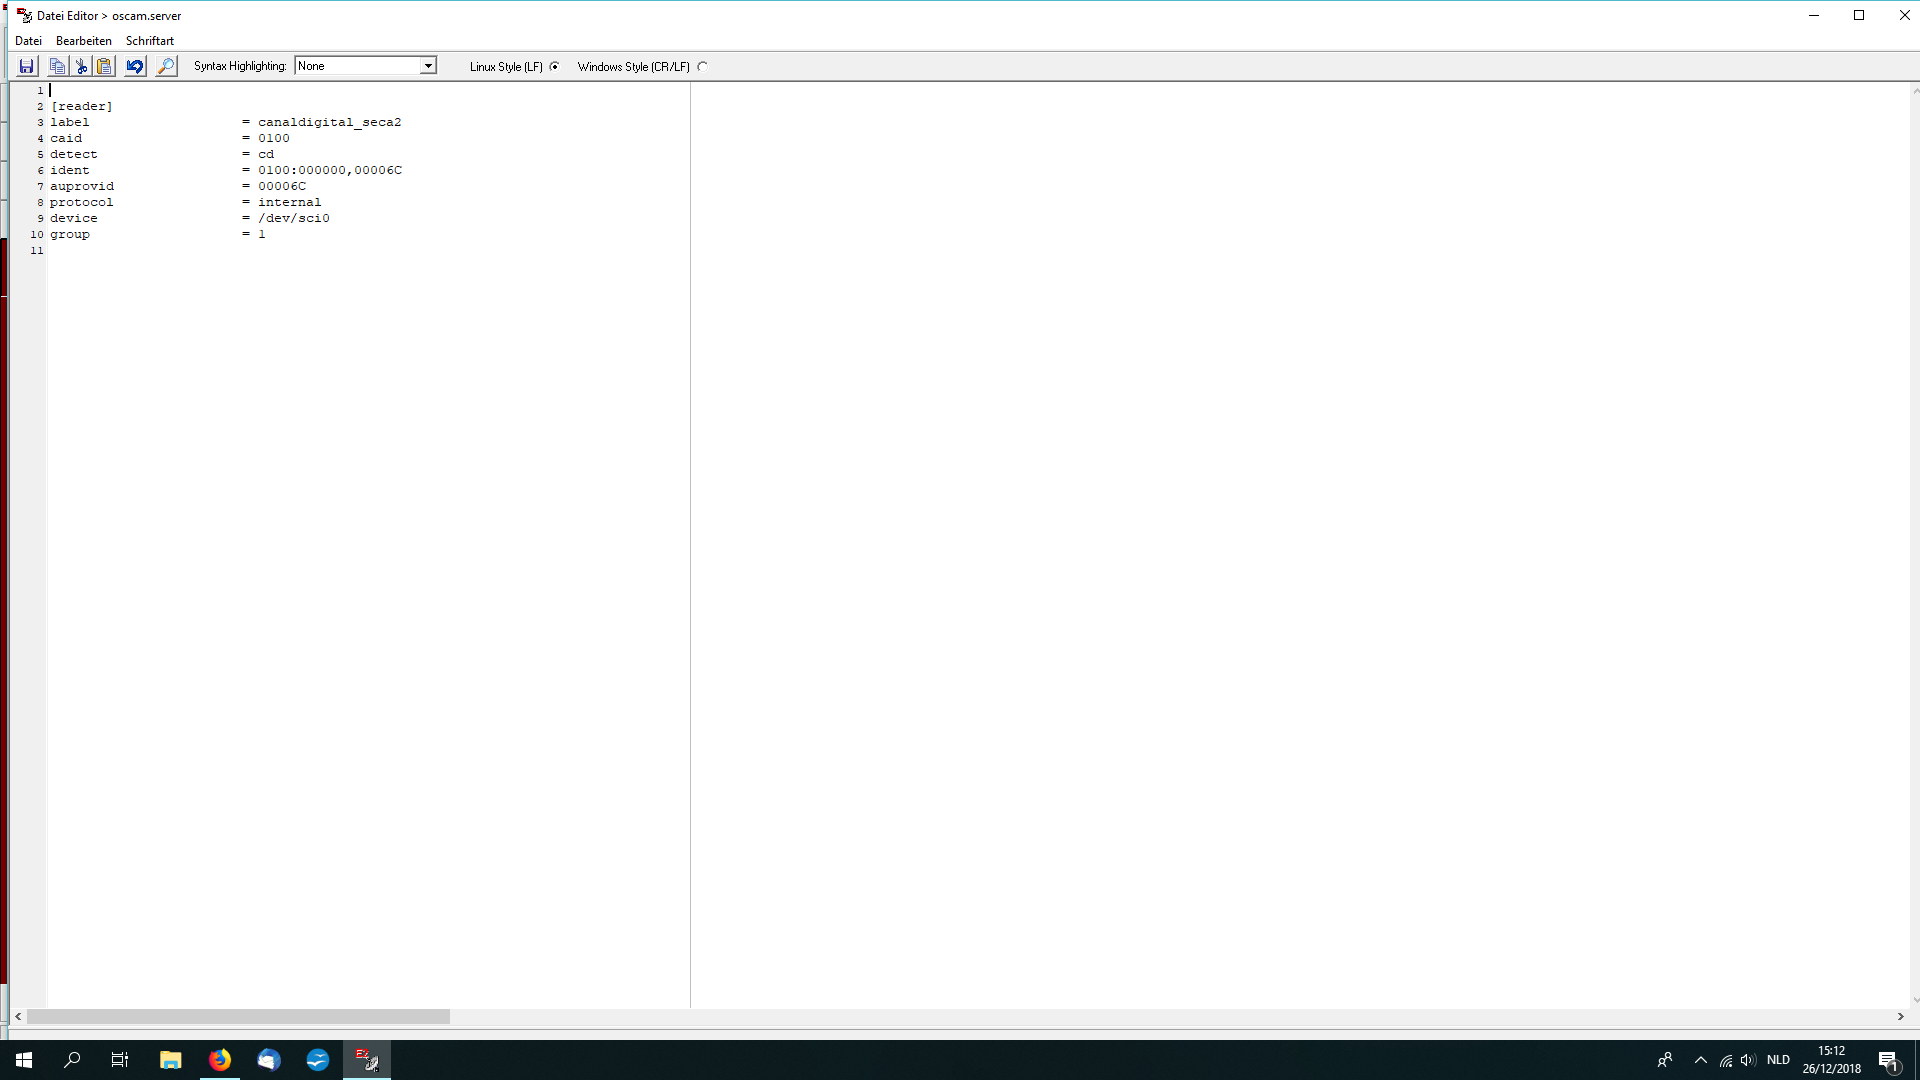
Task: Click the Cut scissors icon
Action: (x=81, y=66)
